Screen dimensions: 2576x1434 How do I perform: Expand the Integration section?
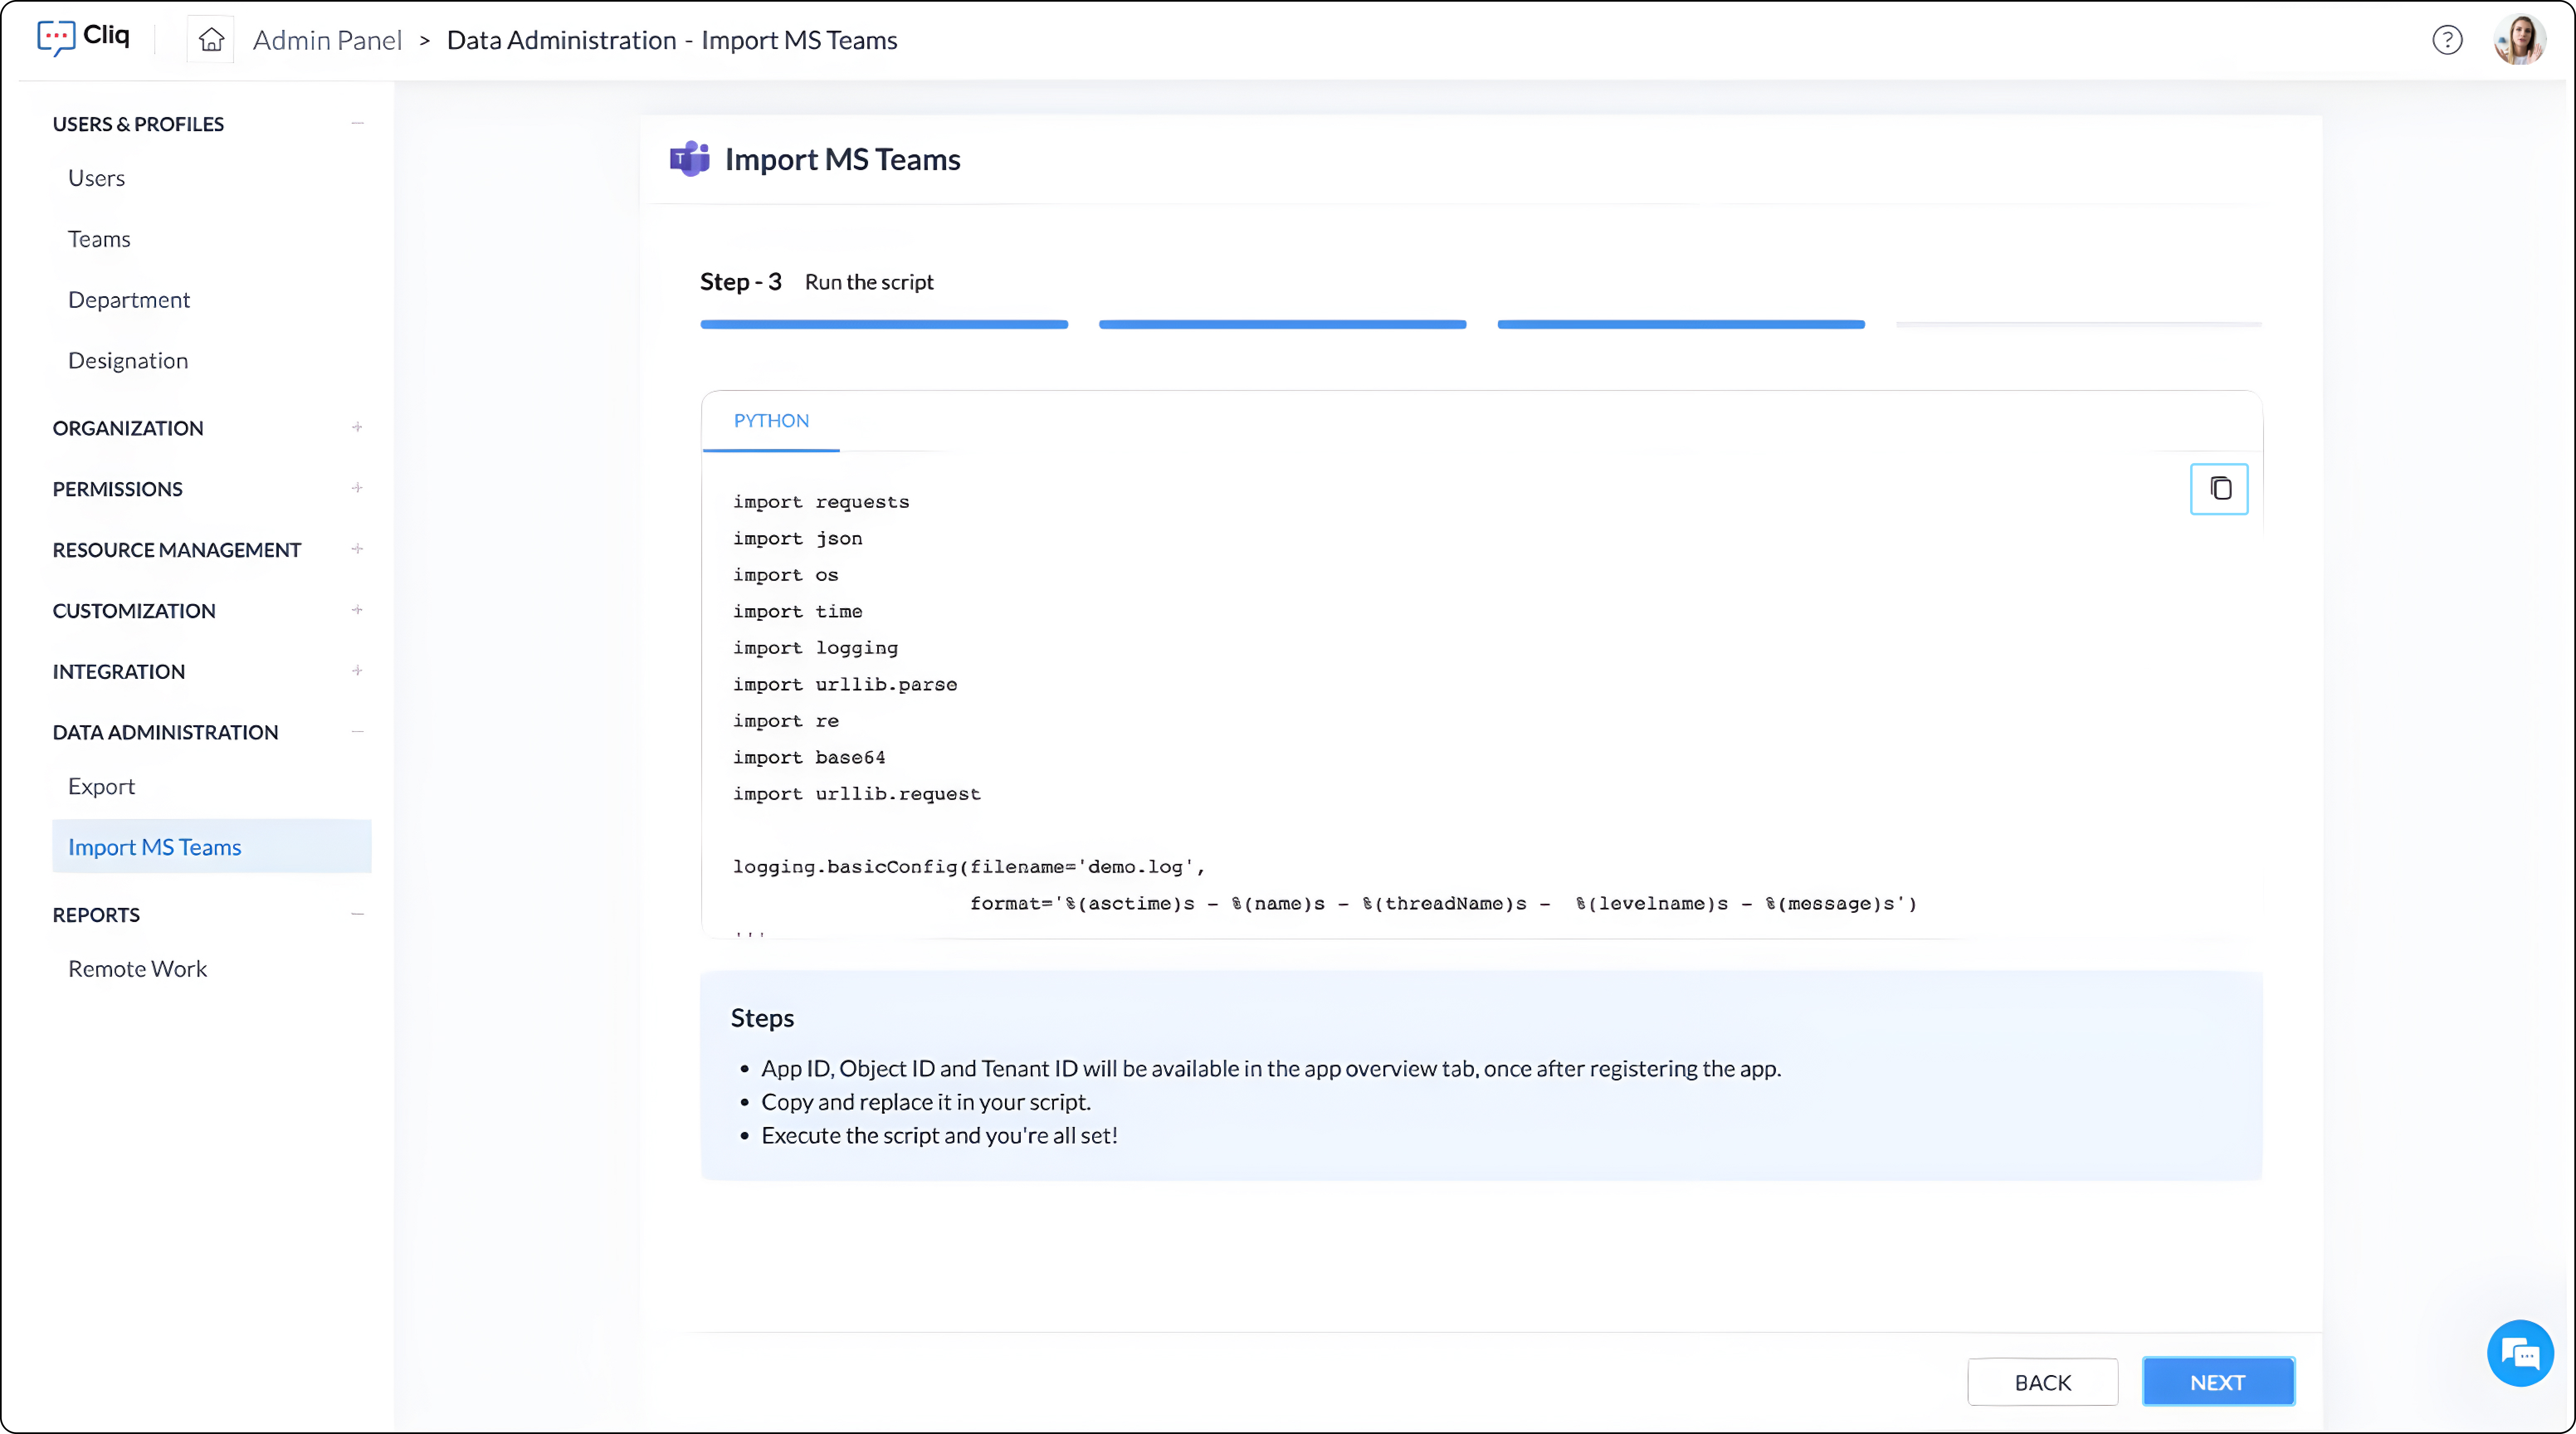pos(357,671)
